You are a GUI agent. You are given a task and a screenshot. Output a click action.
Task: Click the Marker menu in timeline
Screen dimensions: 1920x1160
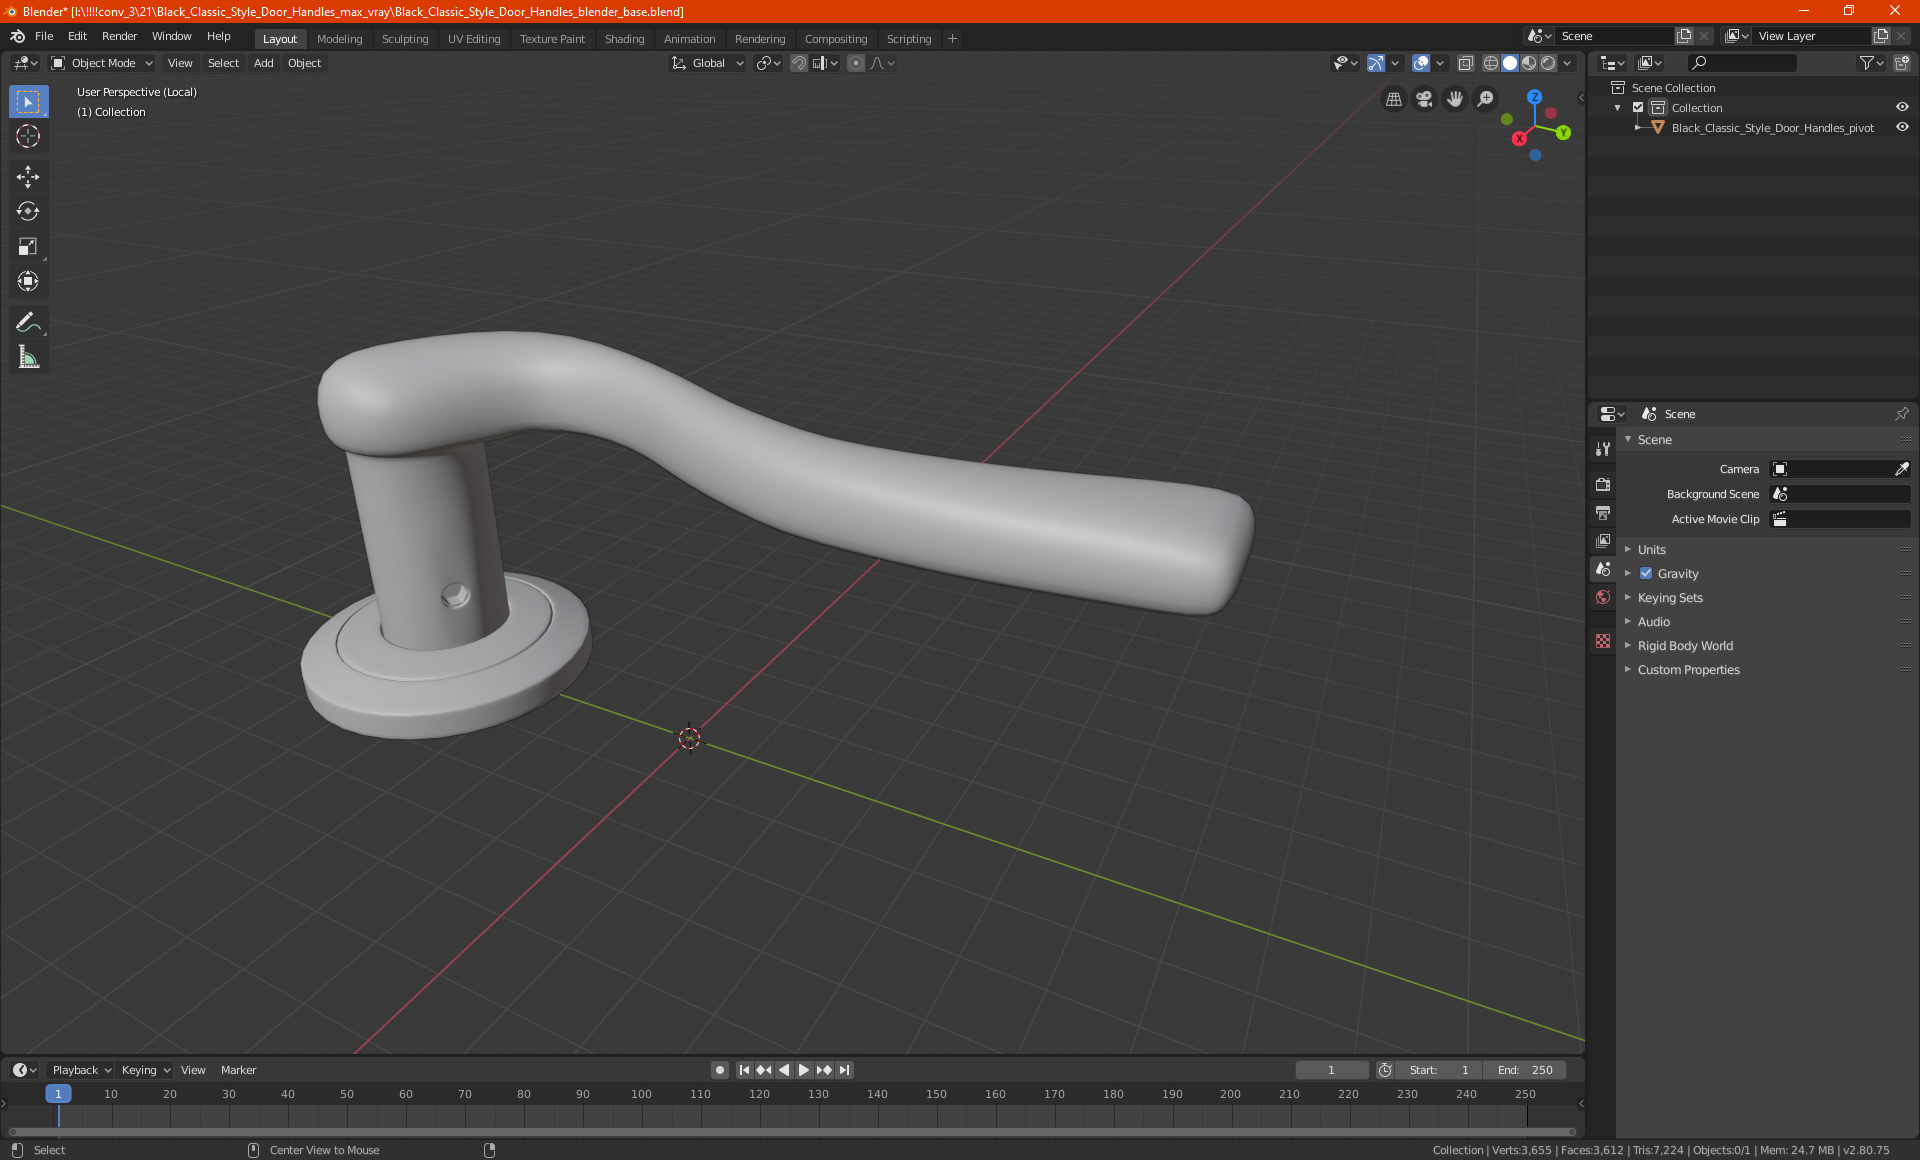[x=238, y=1070]
